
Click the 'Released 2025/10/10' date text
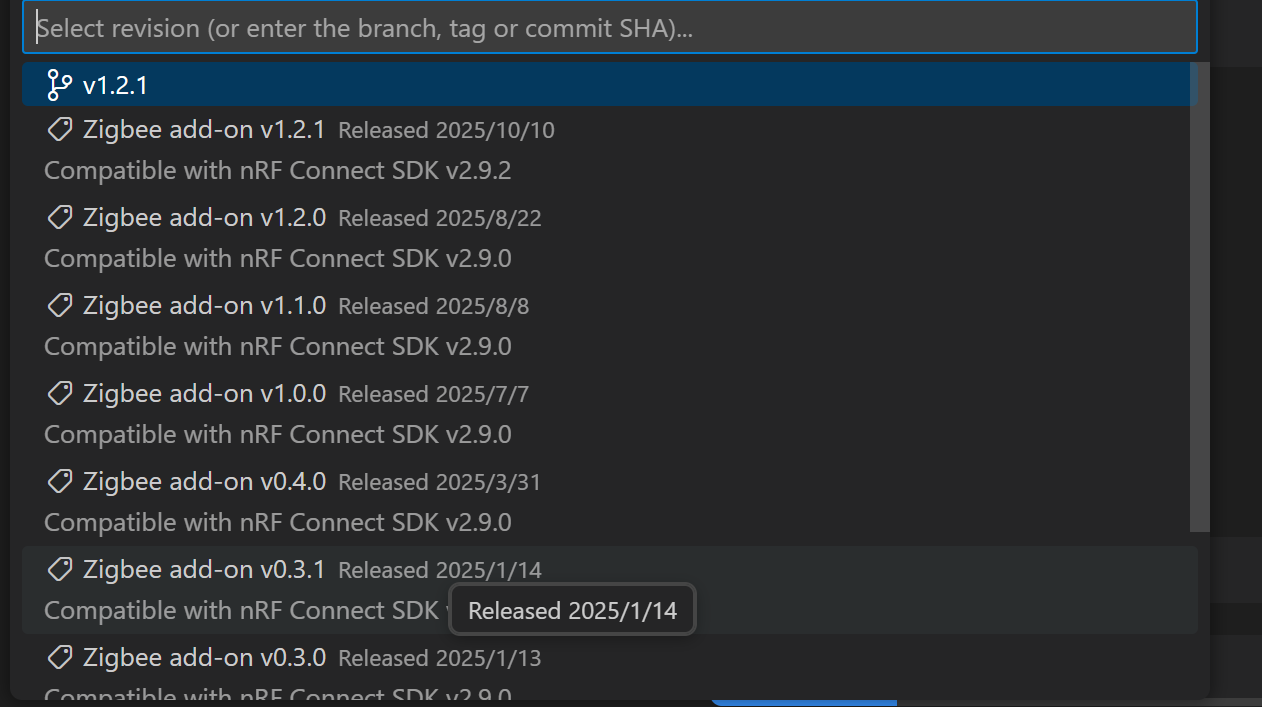point(446,131)
